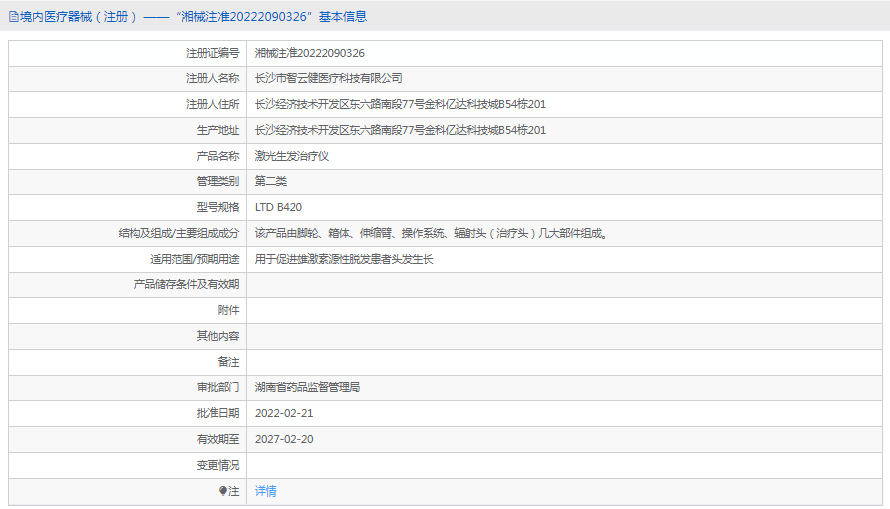Image resolution: width=890 pixels, height=509 pixels.
Task: Select model specification LTD B420
Action: (x=278, y=207)
